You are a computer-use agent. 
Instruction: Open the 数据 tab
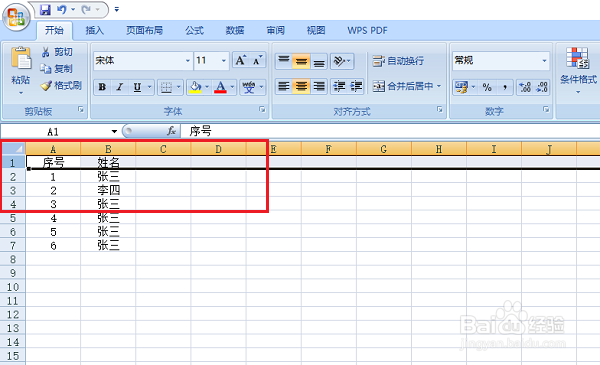coord(235,30)
